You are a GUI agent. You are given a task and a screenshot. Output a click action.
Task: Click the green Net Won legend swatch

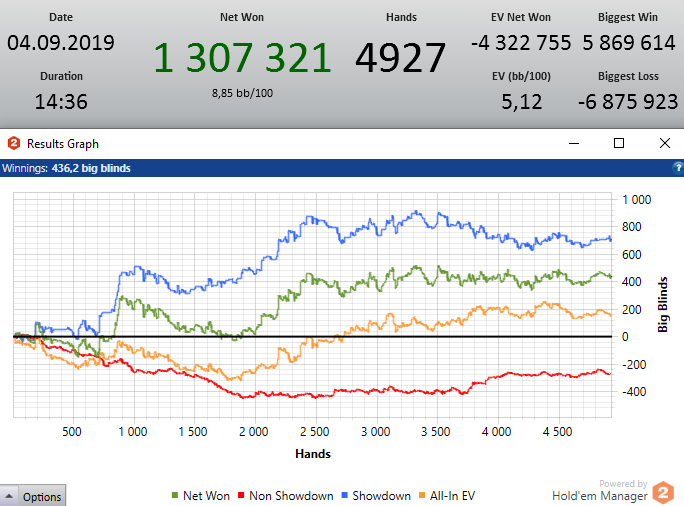point(175,495)
